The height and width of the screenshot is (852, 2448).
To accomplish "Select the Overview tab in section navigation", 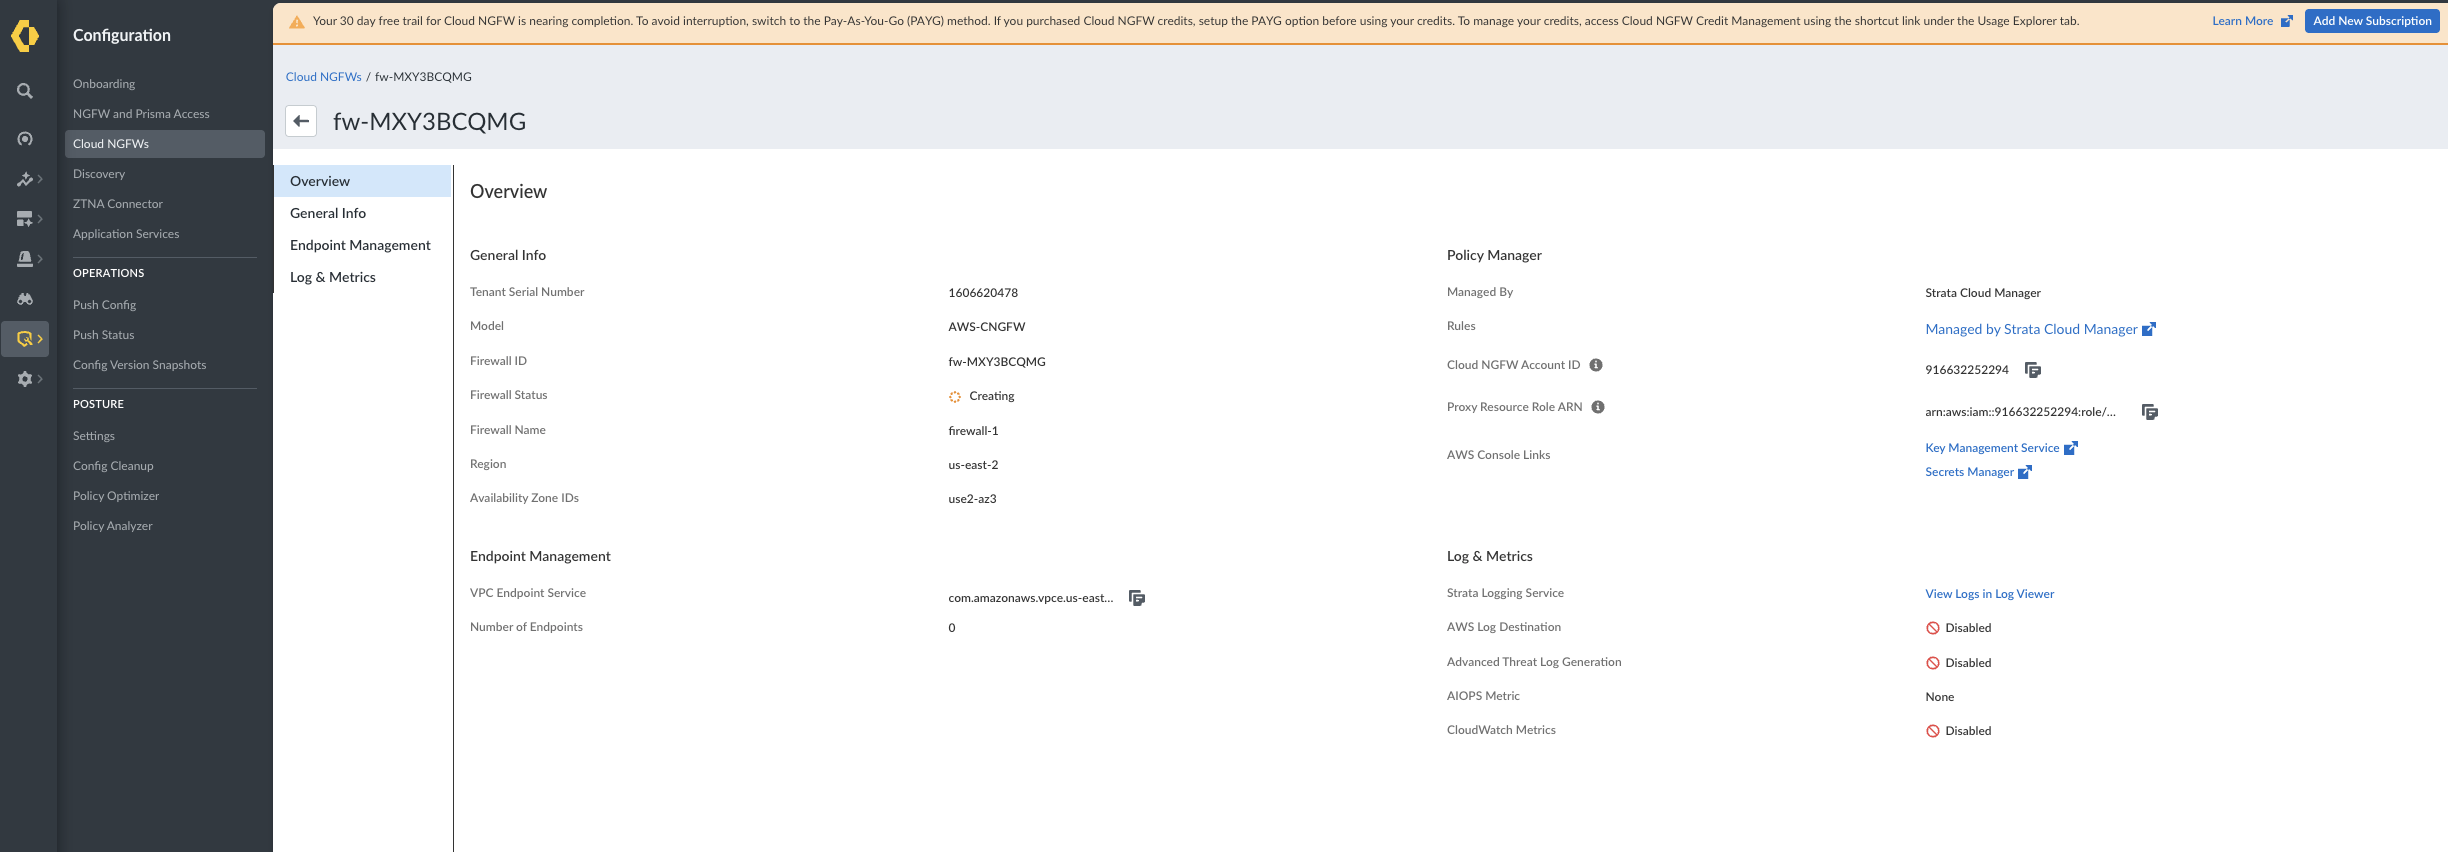I will (x=363, y=181).
